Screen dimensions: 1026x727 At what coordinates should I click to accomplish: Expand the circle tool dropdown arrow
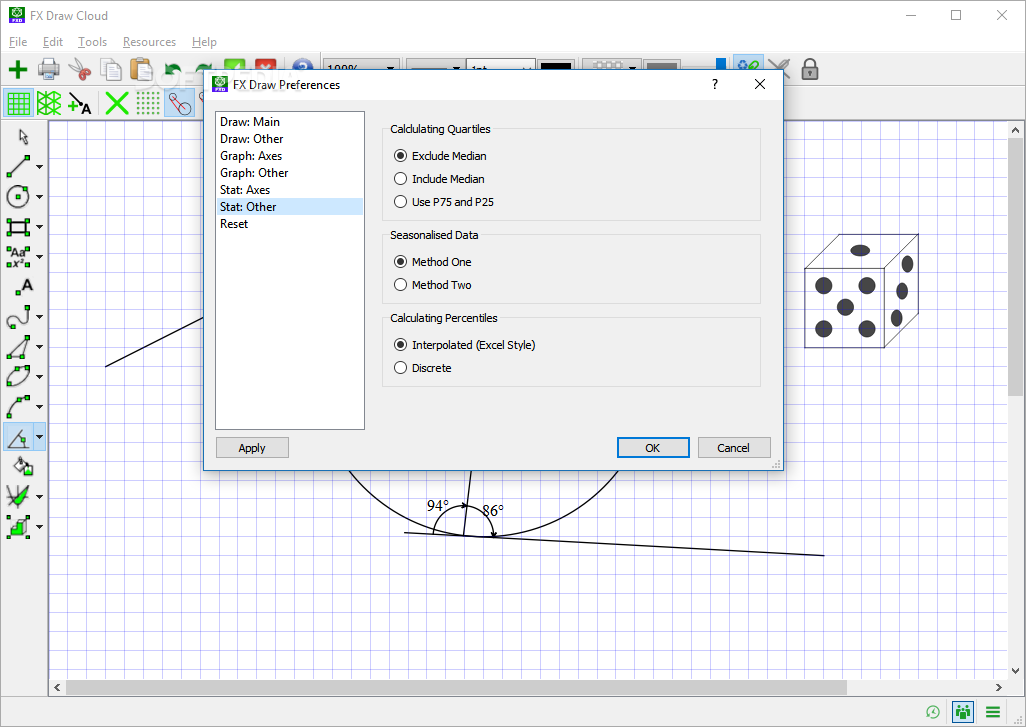pos(39,197)
